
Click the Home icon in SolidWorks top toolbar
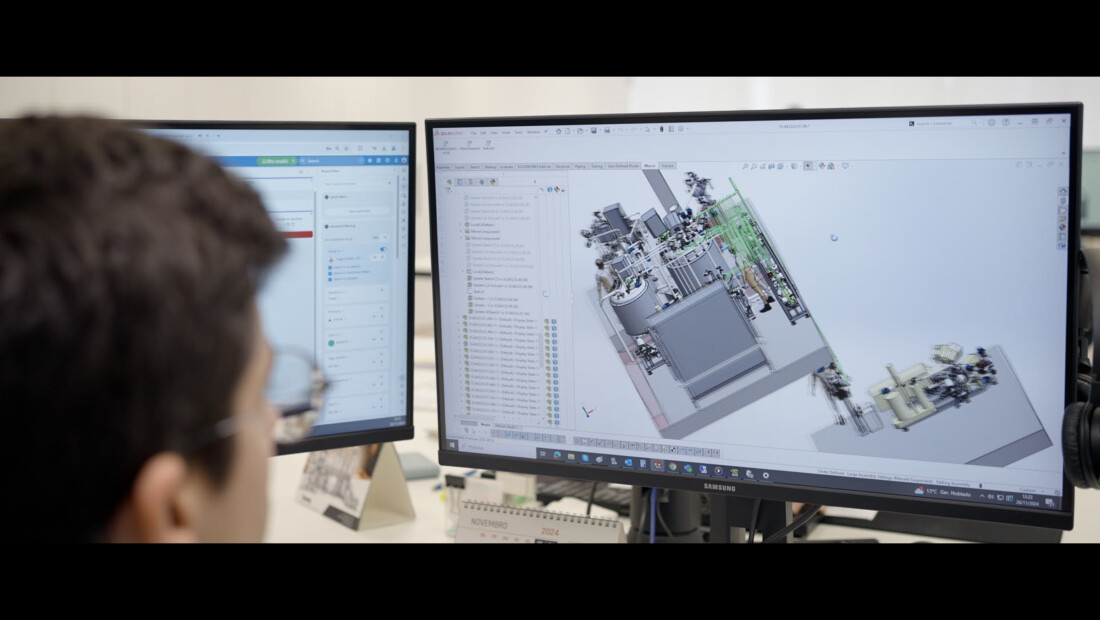coord(558,130)
